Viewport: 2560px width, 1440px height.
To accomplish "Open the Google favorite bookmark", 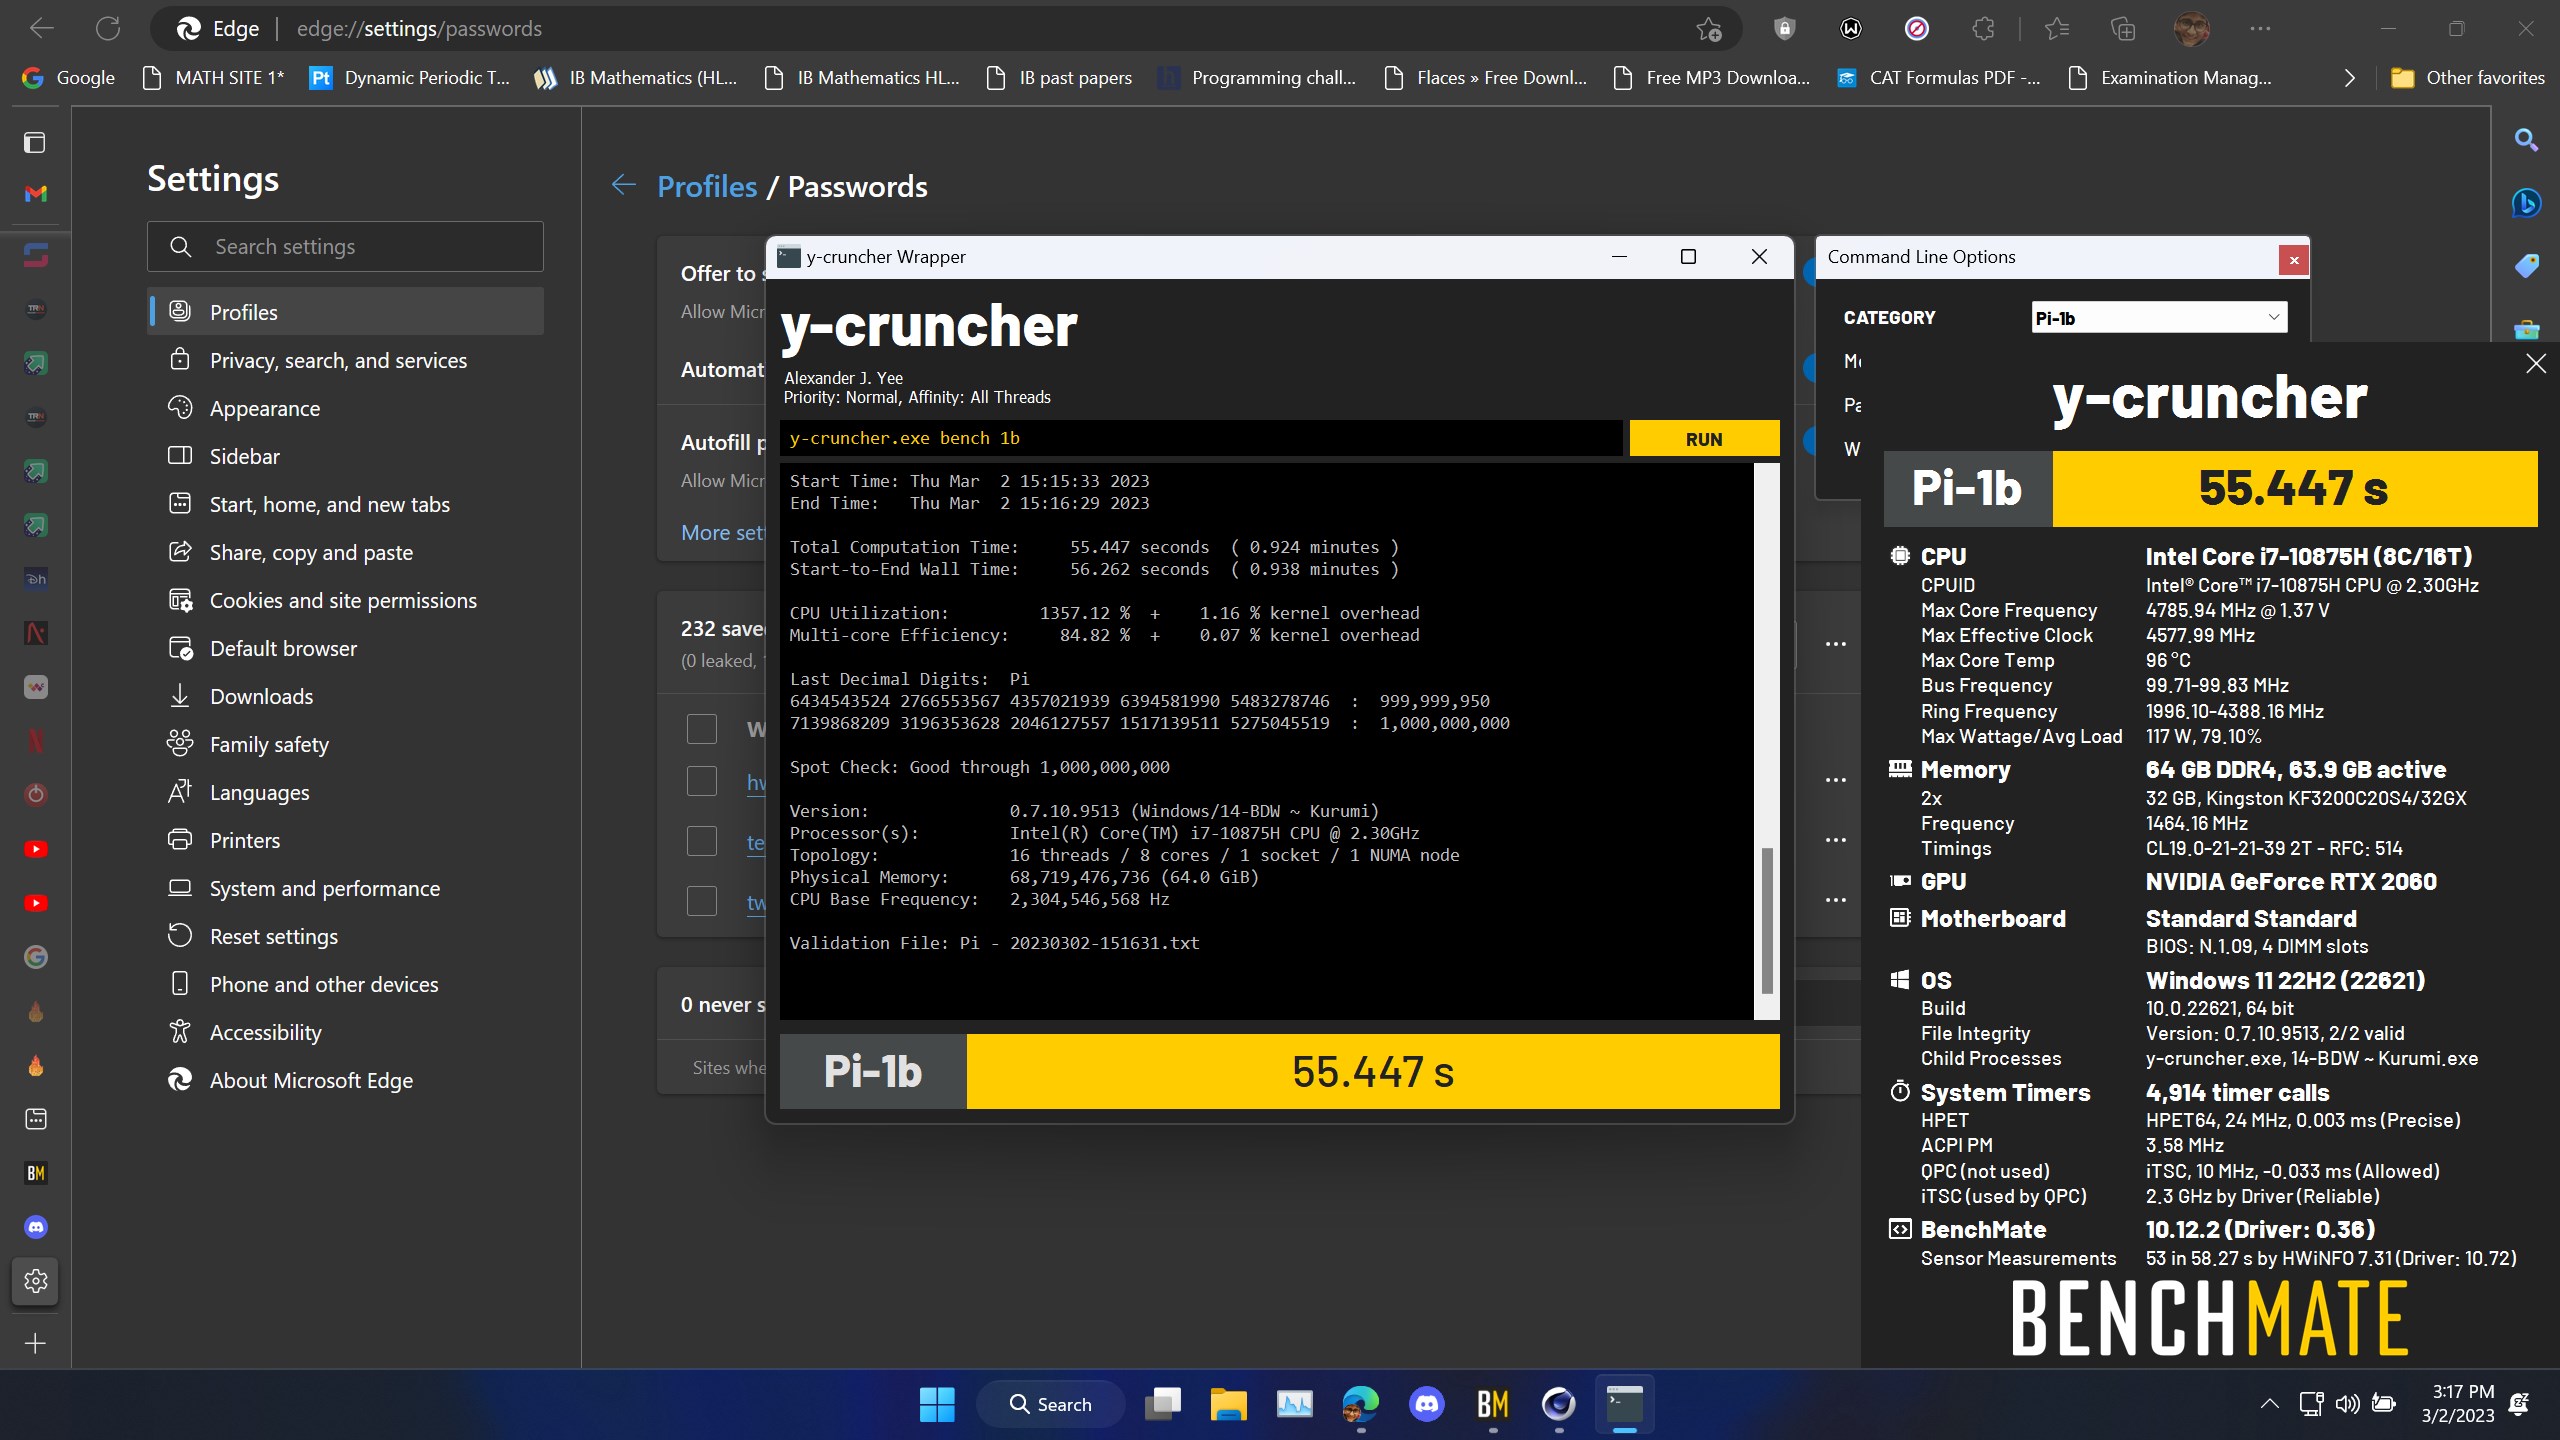I will tap(68, 78).
